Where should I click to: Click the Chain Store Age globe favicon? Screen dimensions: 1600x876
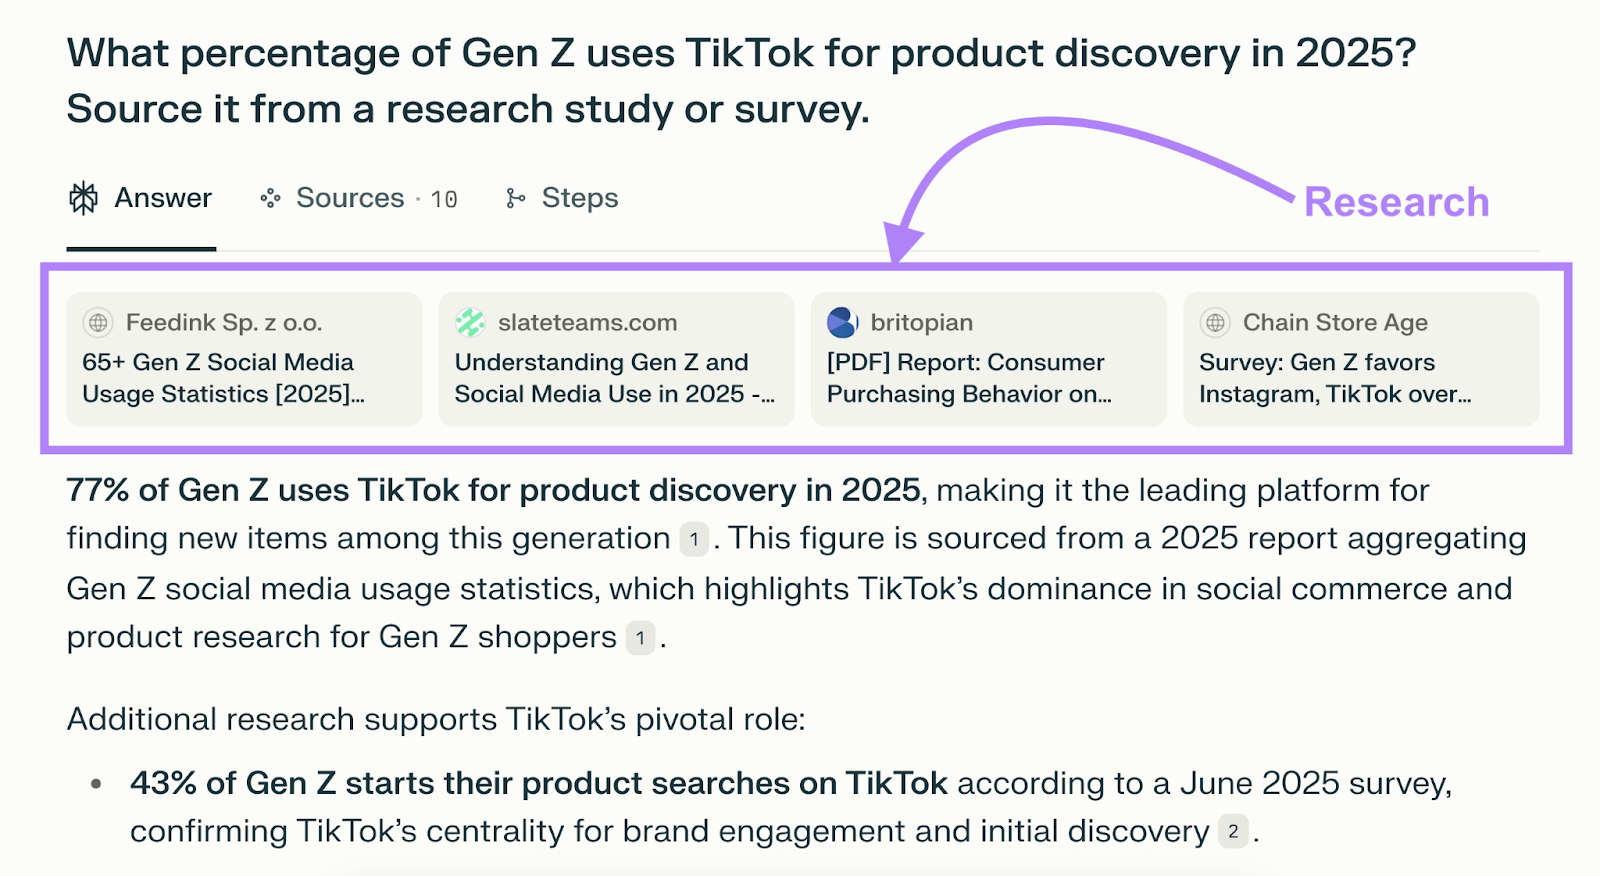1215,322
